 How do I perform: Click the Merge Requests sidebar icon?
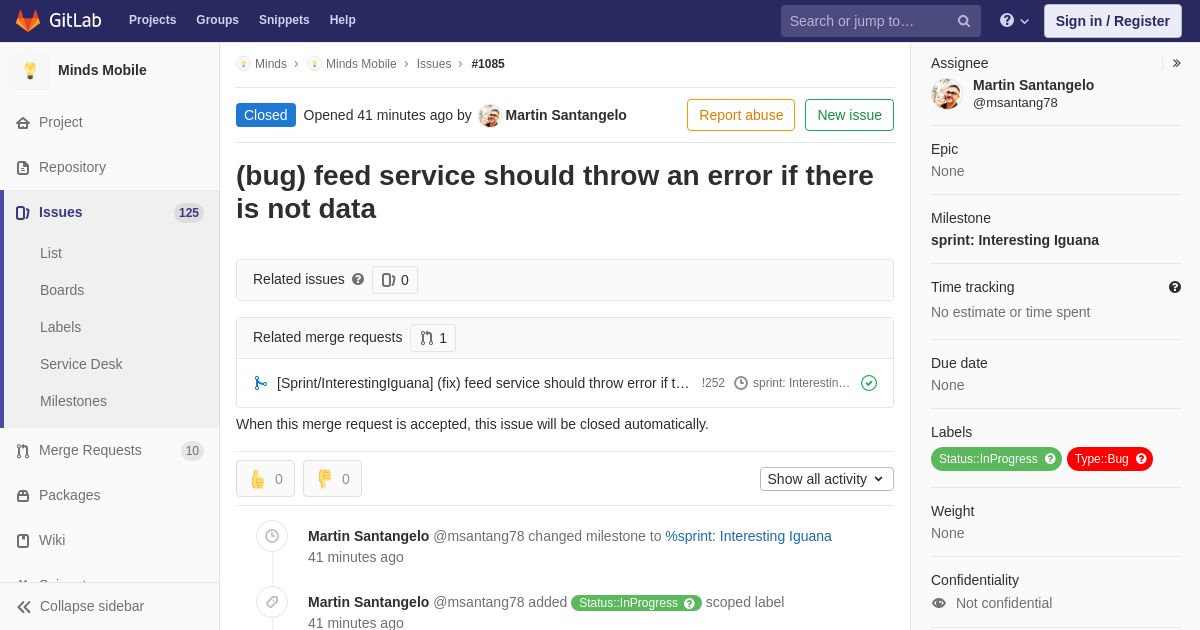click(23, 451)
